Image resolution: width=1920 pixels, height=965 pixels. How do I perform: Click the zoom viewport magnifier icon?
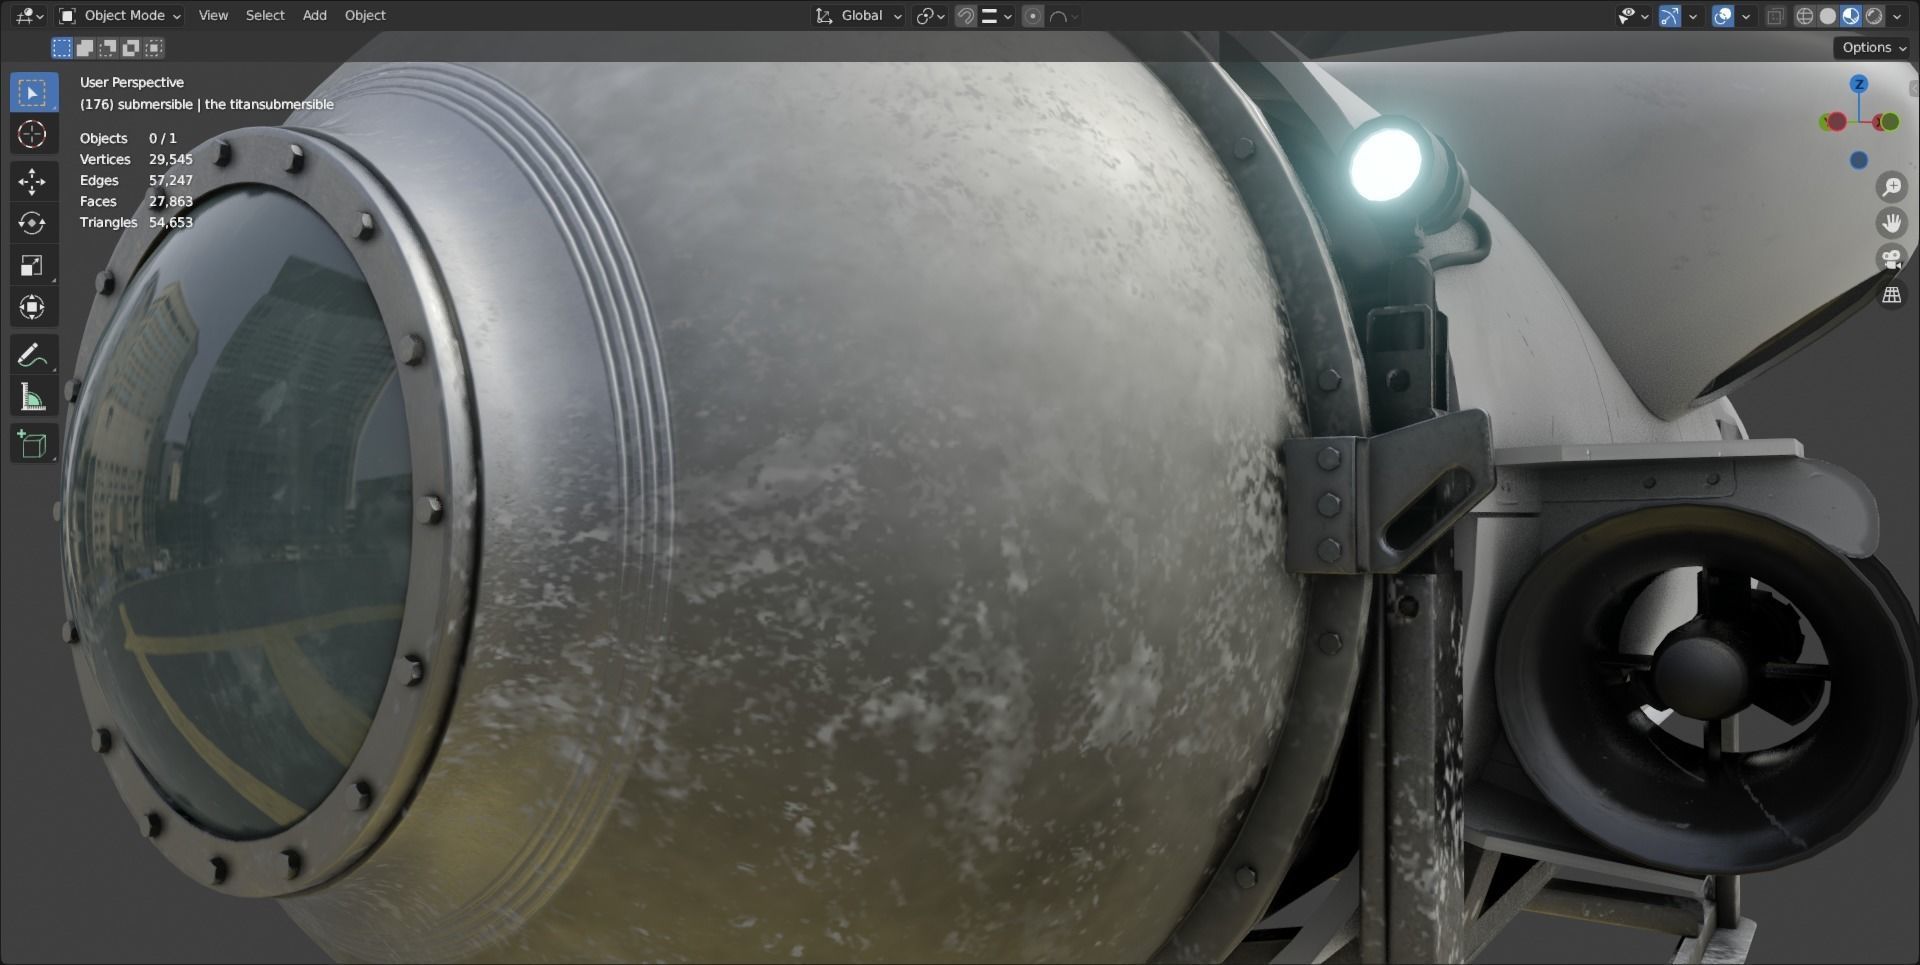point(1891,187)
